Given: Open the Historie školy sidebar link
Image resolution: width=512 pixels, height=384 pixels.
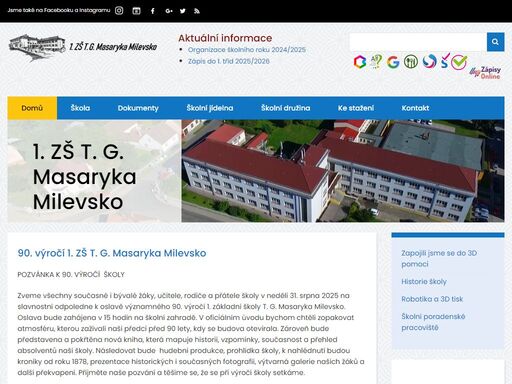Looking at the screenshot, I should click(424, 282).
